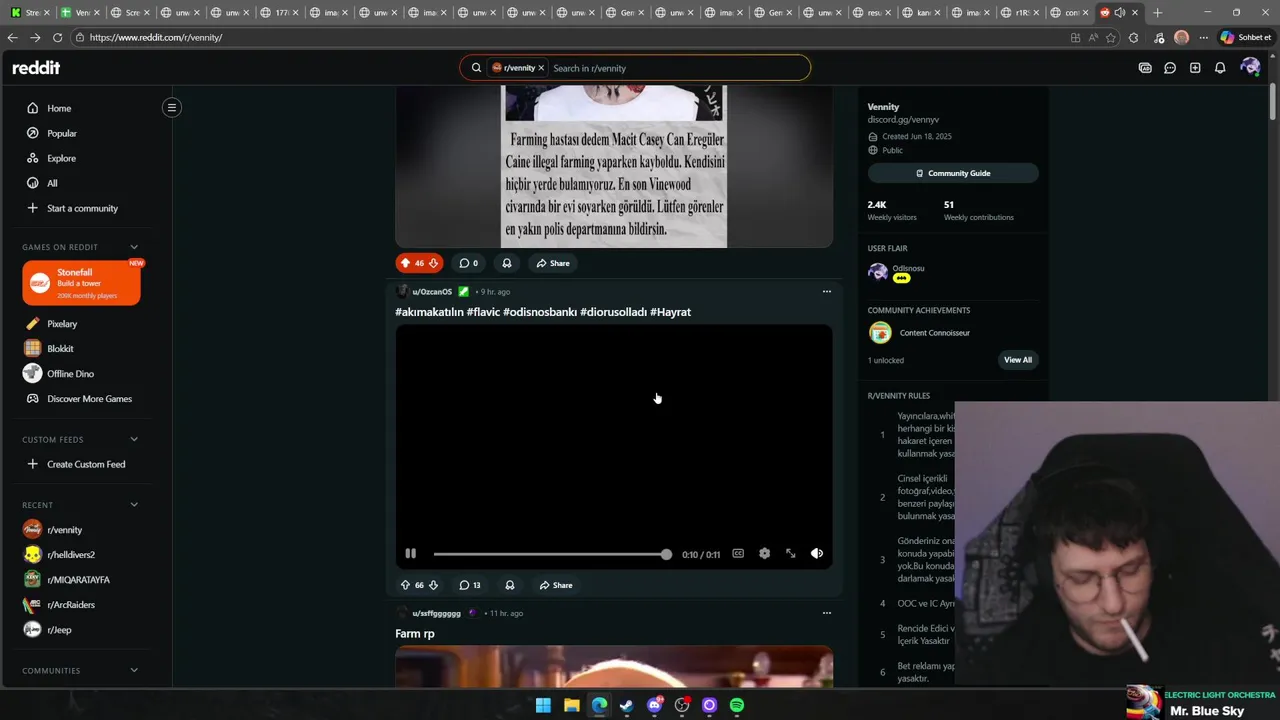
Task: Open a new browser tab
Action: coord(1157,13)
